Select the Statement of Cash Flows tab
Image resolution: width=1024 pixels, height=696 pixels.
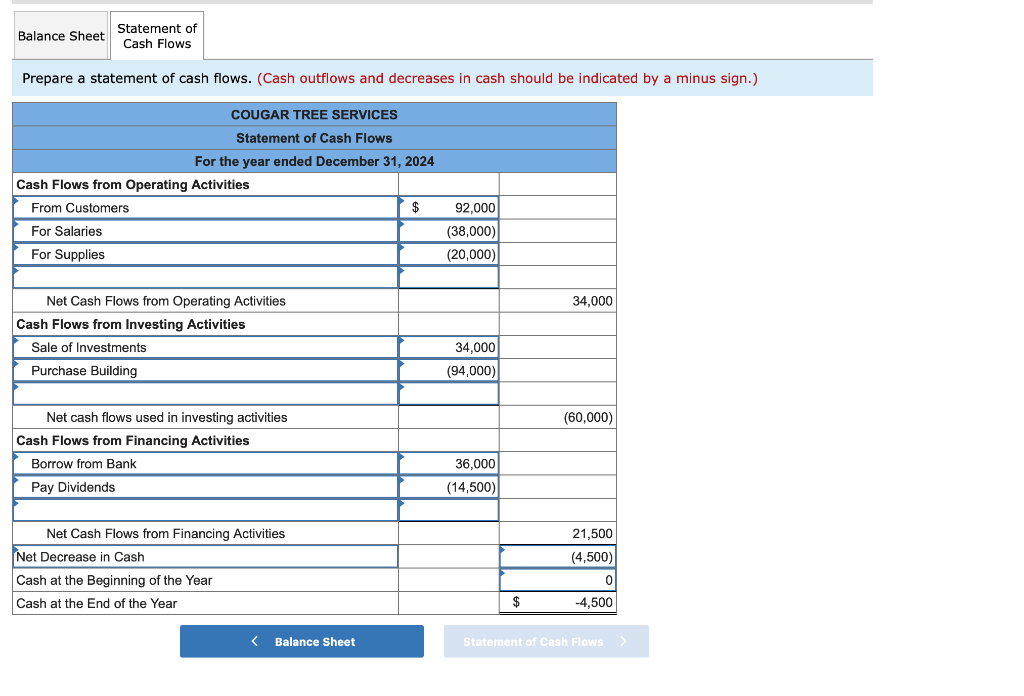click(x=156, y=35)
